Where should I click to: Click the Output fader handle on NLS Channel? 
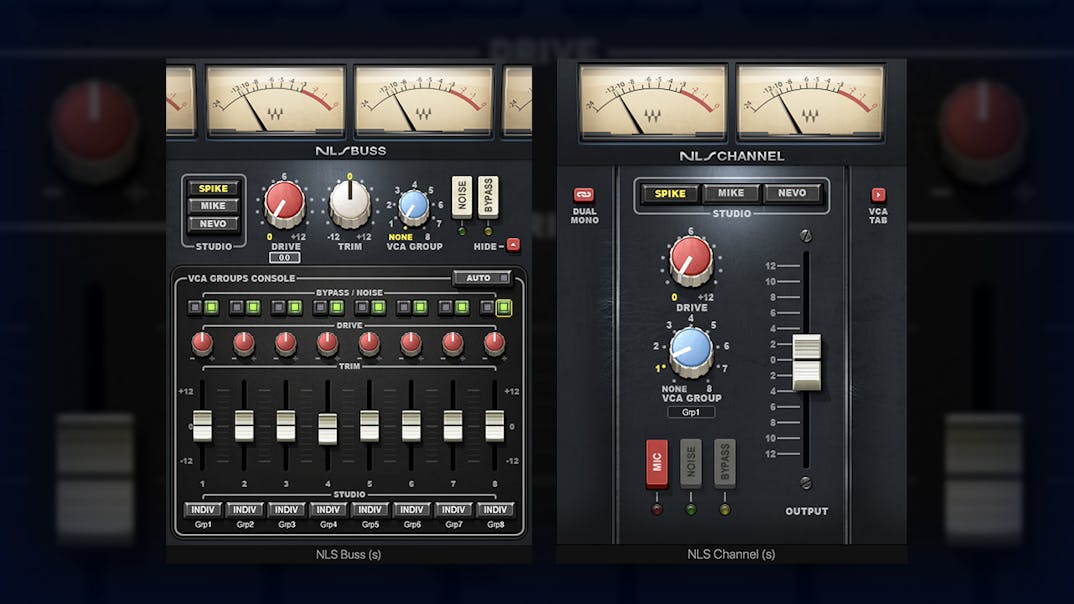[806, 362]
